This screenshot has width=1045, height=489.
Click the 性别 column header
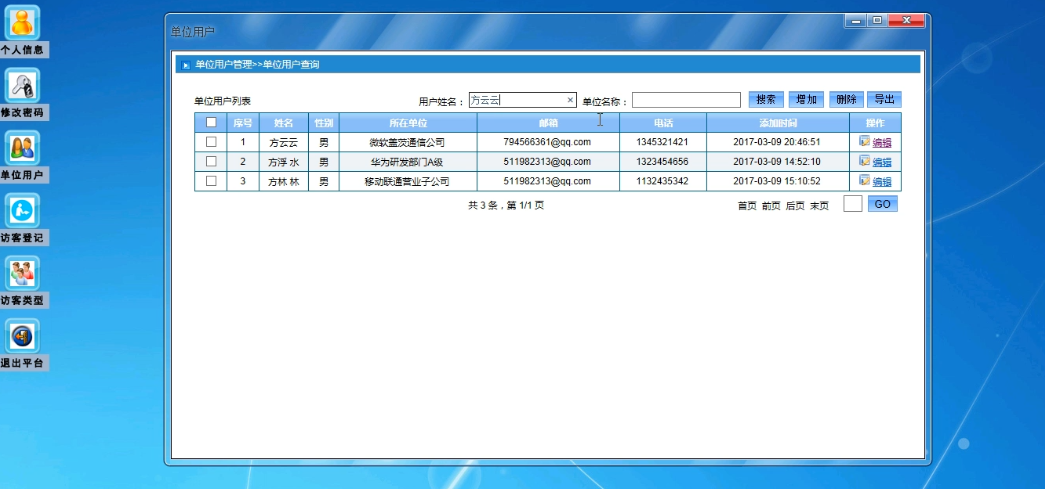pos(324,123)
